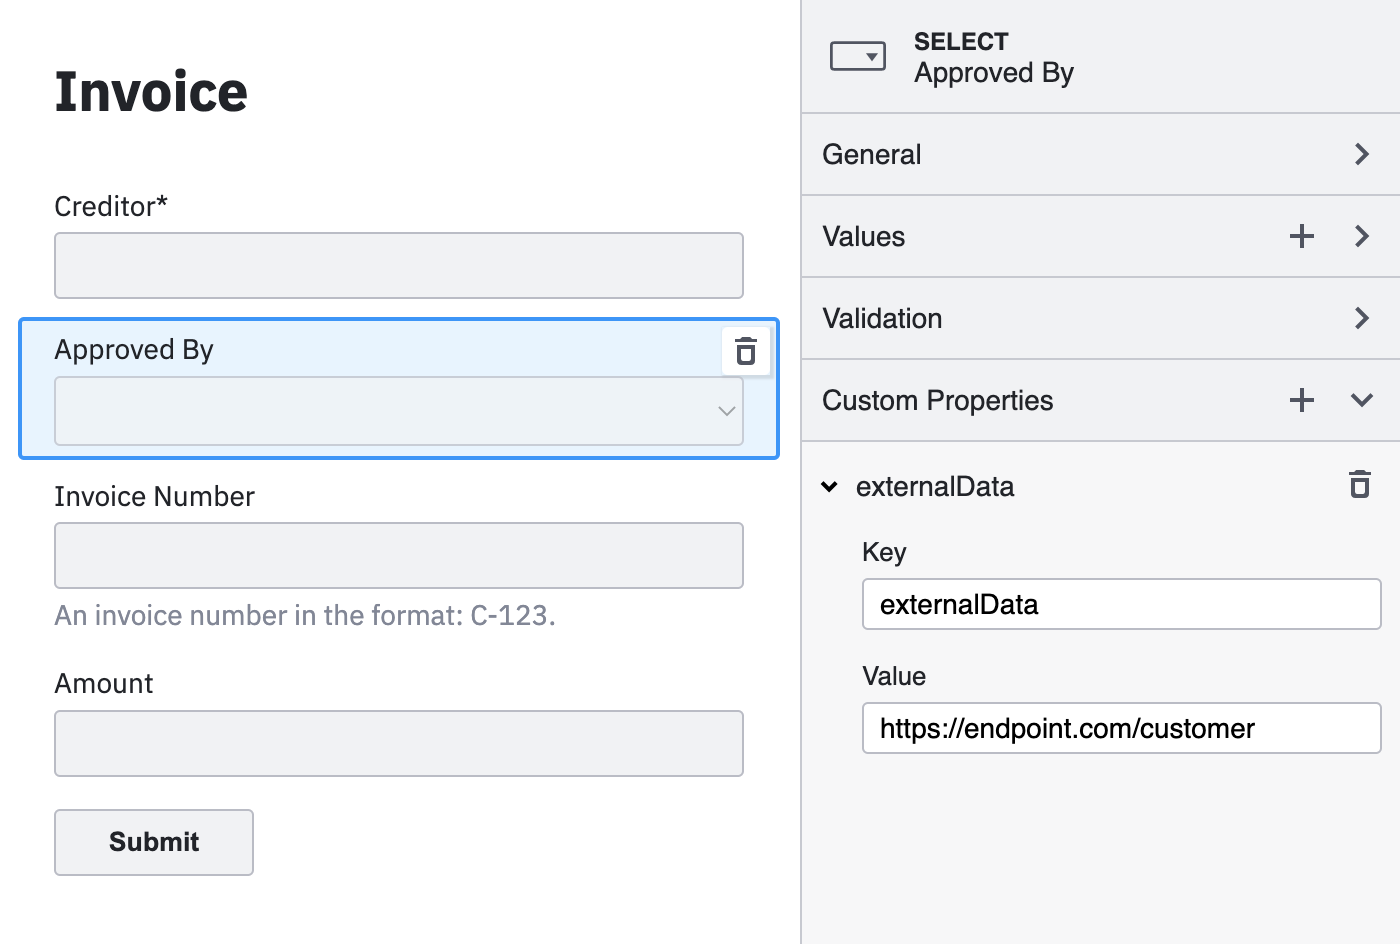Expand the Validation section chevron

pos(1361,318)
